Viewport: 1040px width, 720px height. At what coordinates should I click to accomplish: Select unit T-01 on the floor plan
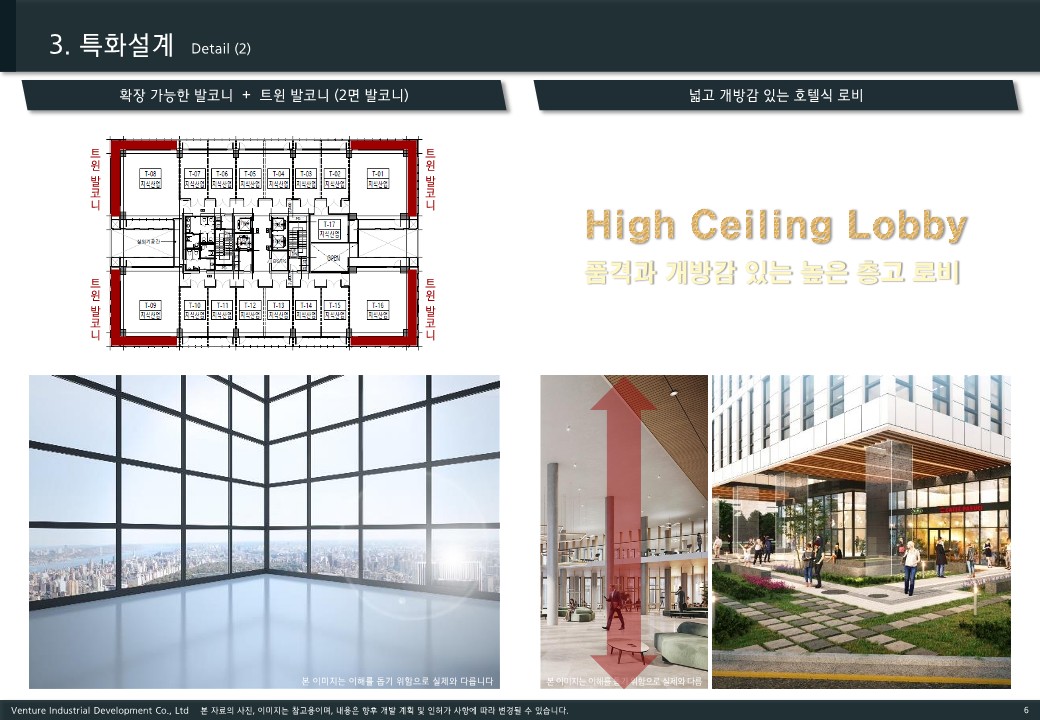[379, 179]
